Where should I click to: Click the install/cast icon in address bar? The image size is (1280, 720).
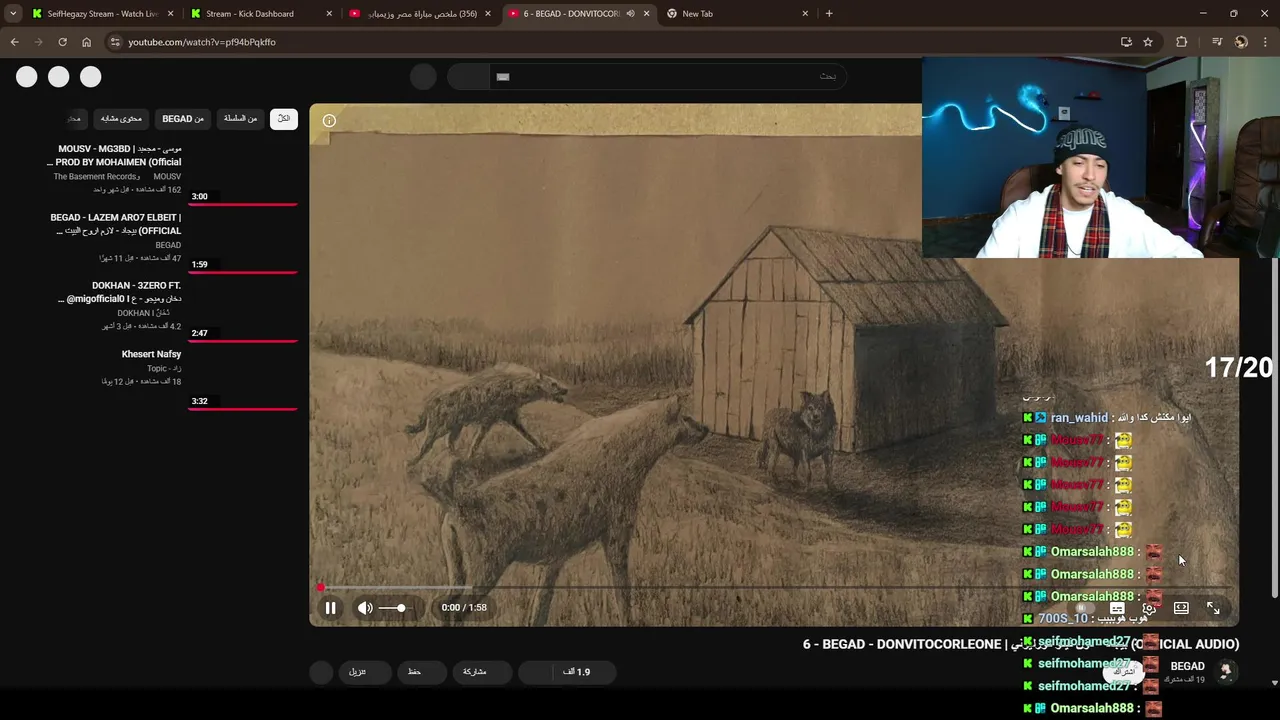1126,42
